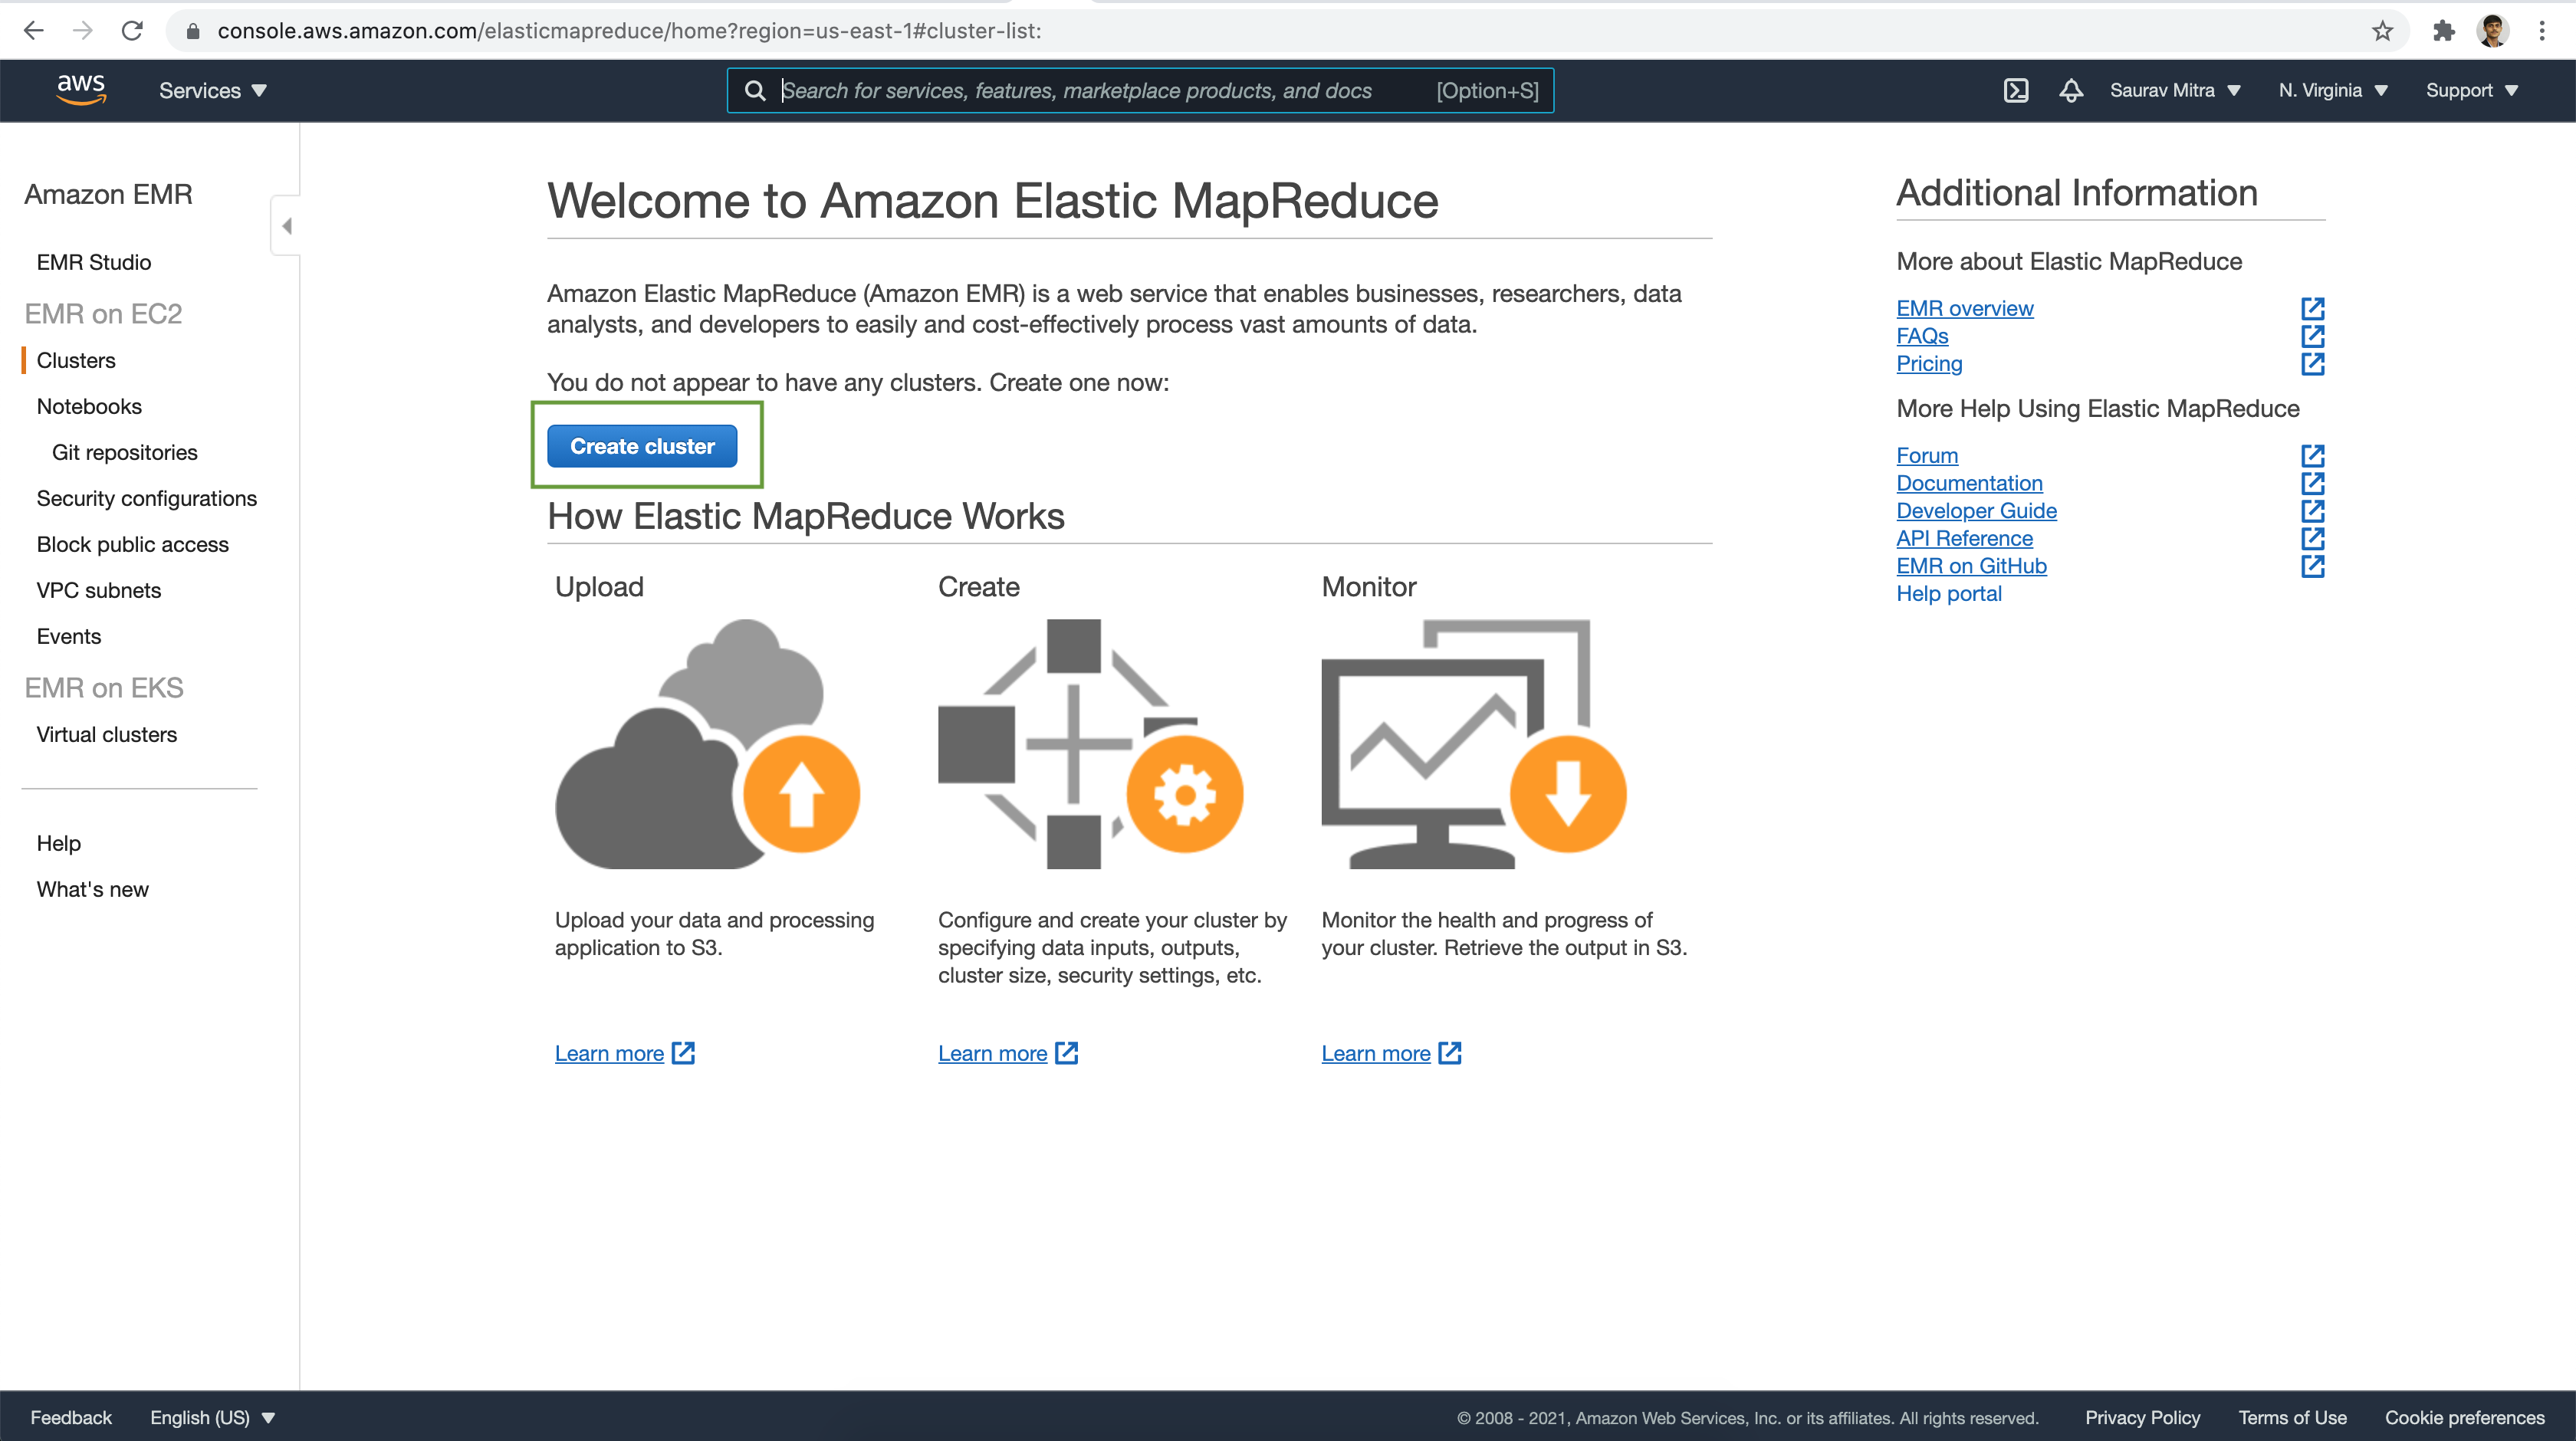Click the Create cluster button
The width and height of the screenshot is (2576, 1441).
[x=642, y=446]
